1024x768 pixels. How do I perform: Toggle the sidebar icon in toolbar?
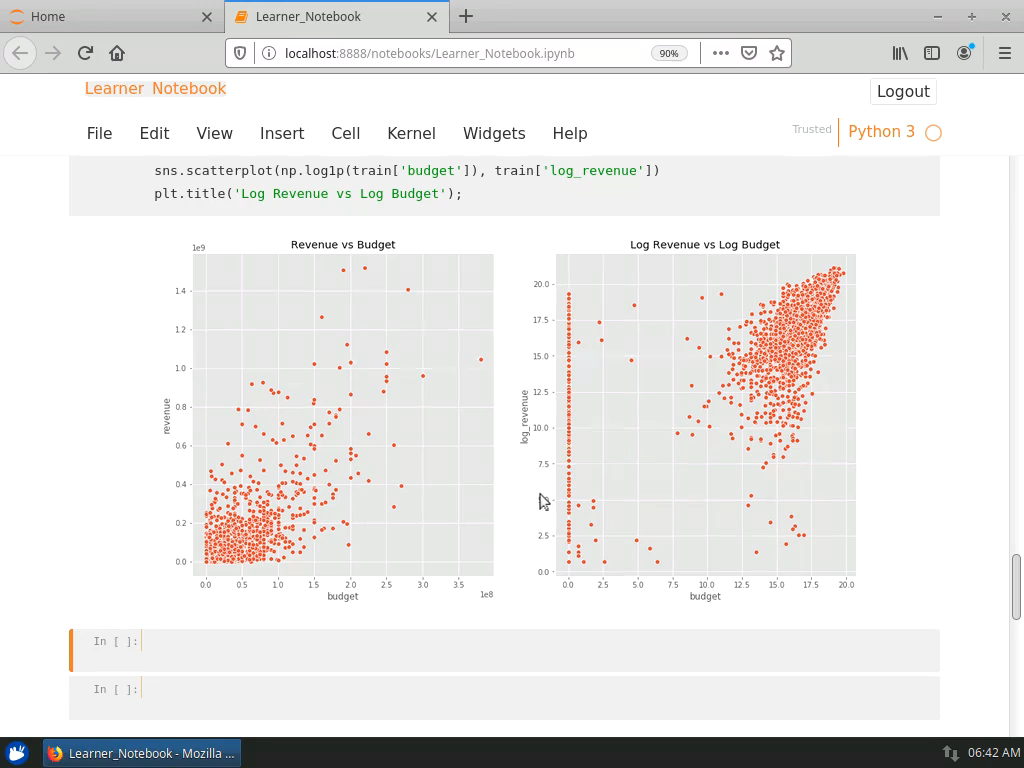click(x=932, y=53)
